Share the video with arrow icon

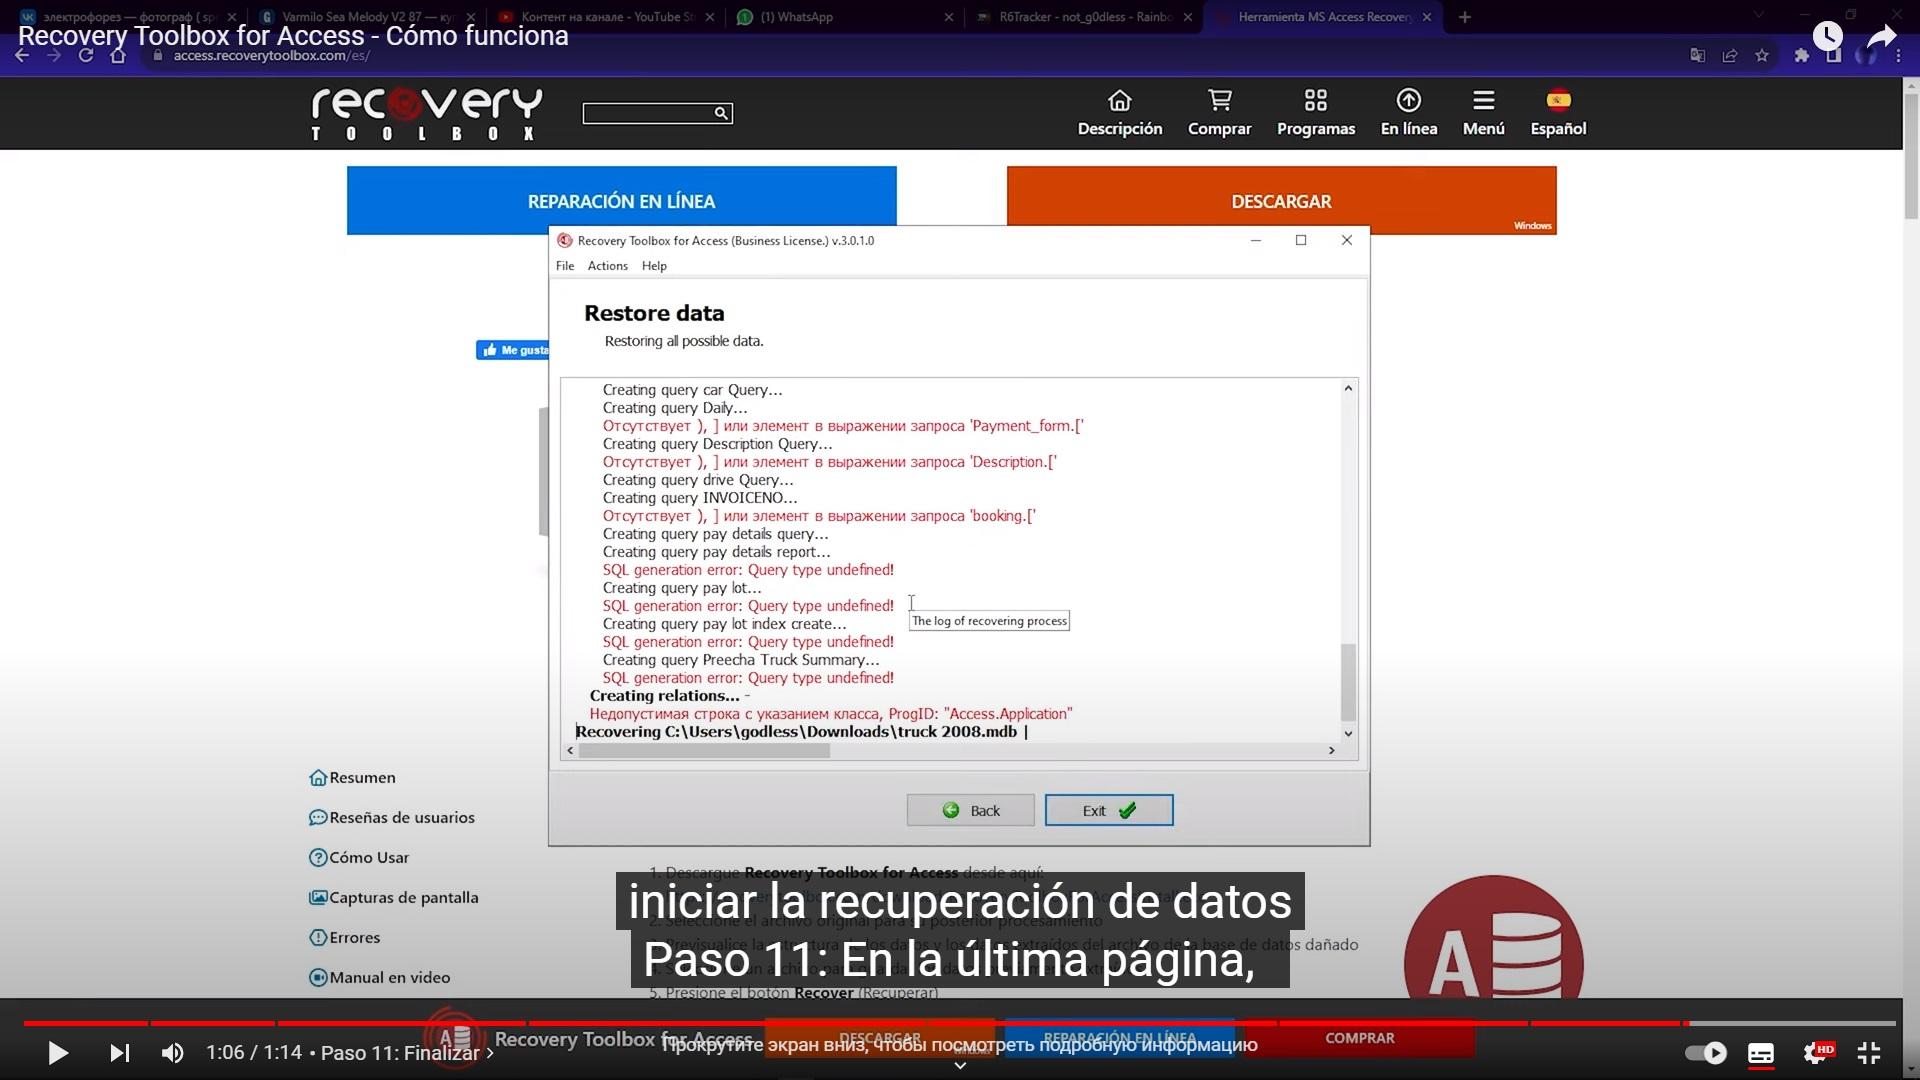(x=1882, y=37)
